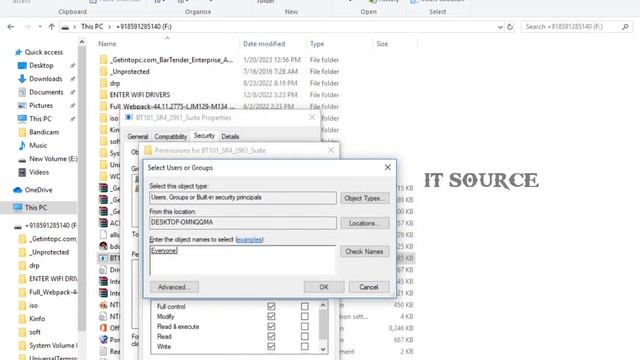Select +918591285140 (F:) drive in tree
This screenshot has width=640, height=360.
(51, 225)
